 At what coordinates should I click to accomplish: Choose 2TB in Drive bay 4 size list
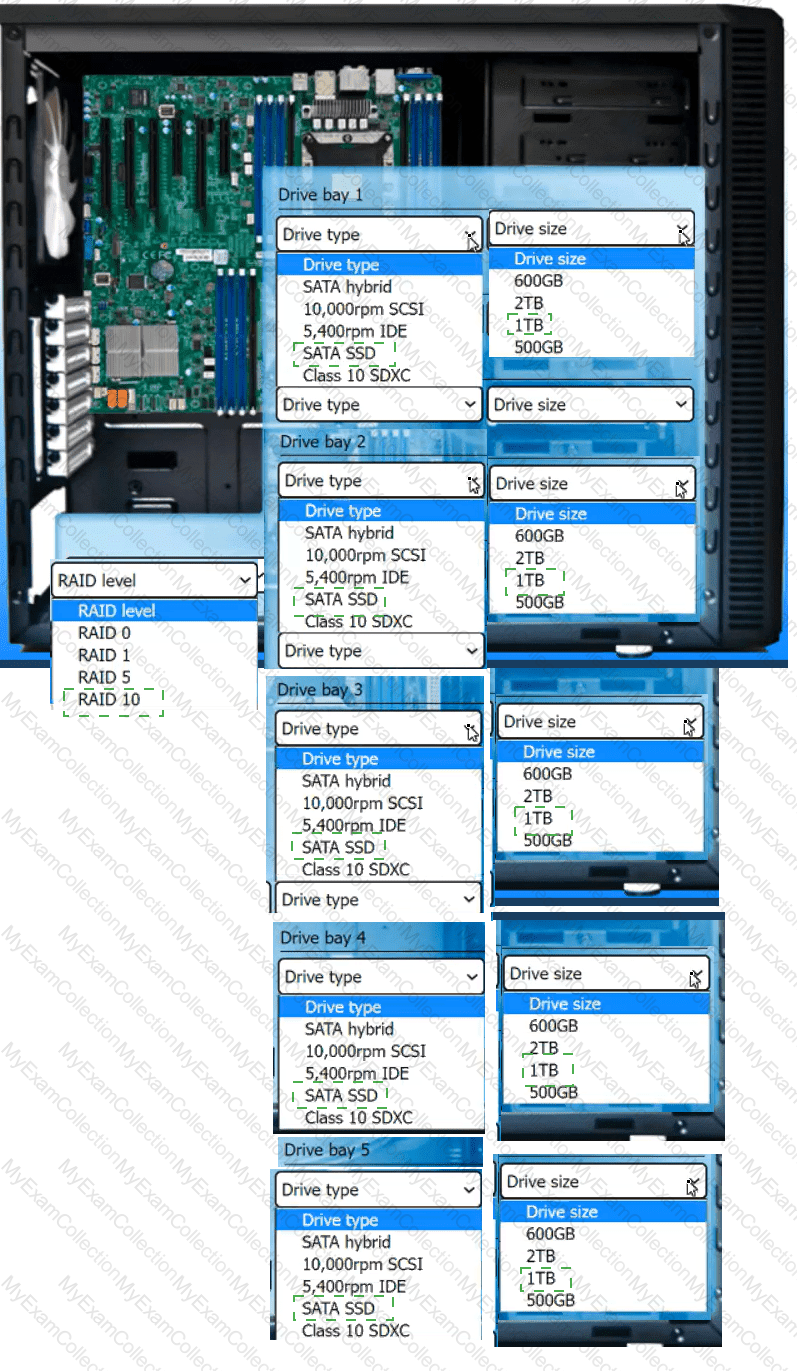point(543,1048)
